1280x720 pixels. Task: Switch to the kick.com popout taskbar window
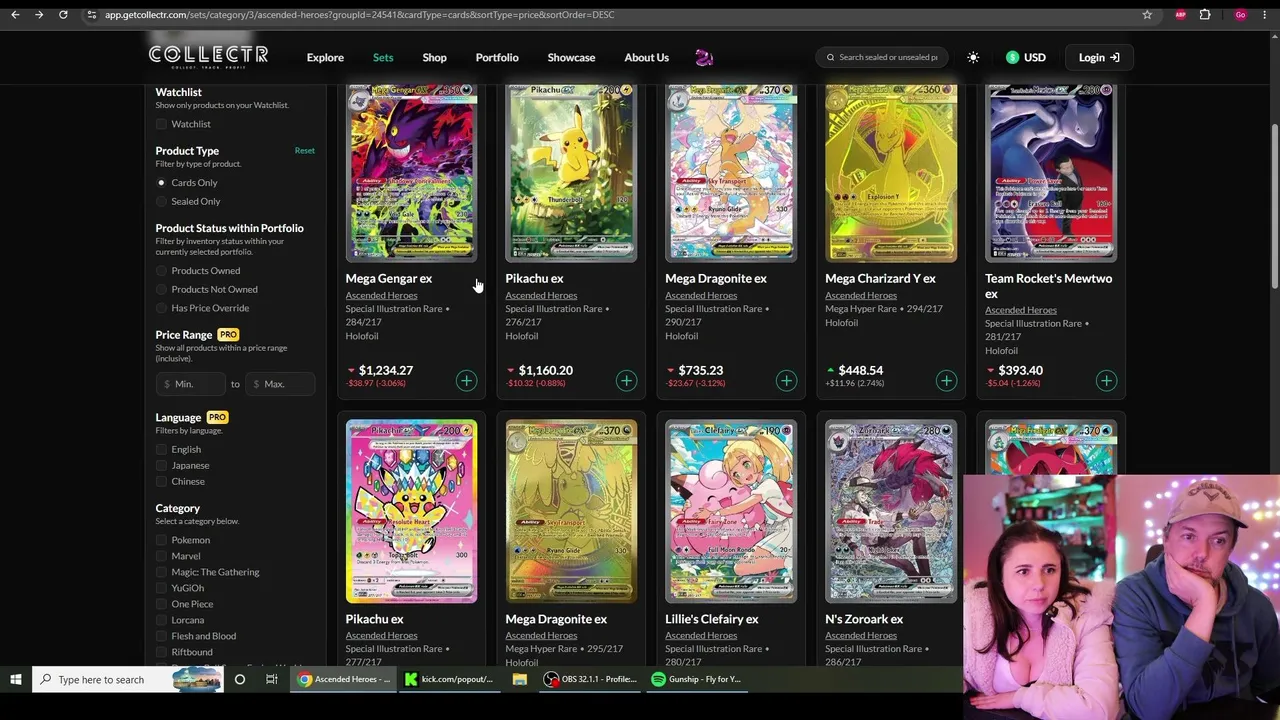(x=449, y=680)
